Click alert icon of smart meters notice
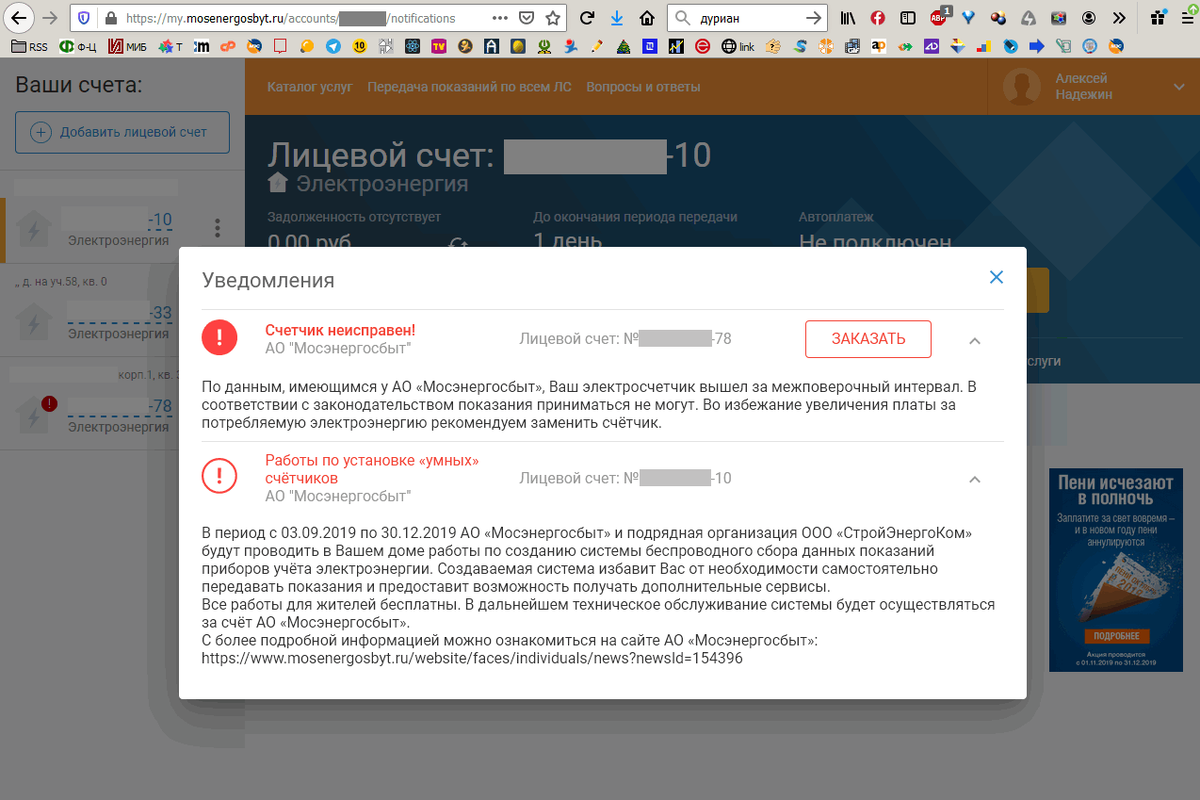 220,476
